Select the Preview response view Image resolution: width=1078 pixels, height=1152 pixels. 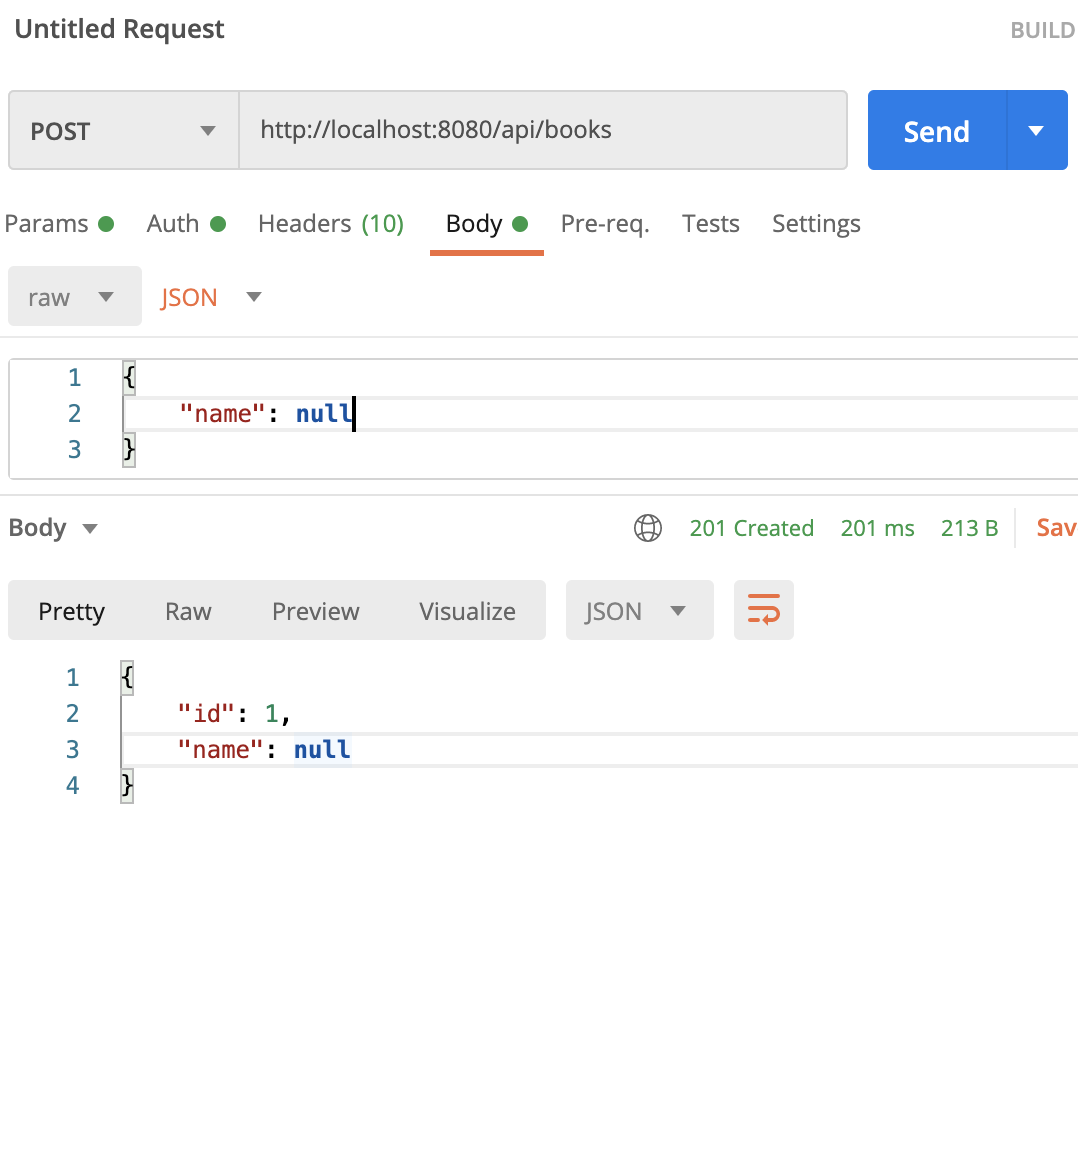click(315, 611)
